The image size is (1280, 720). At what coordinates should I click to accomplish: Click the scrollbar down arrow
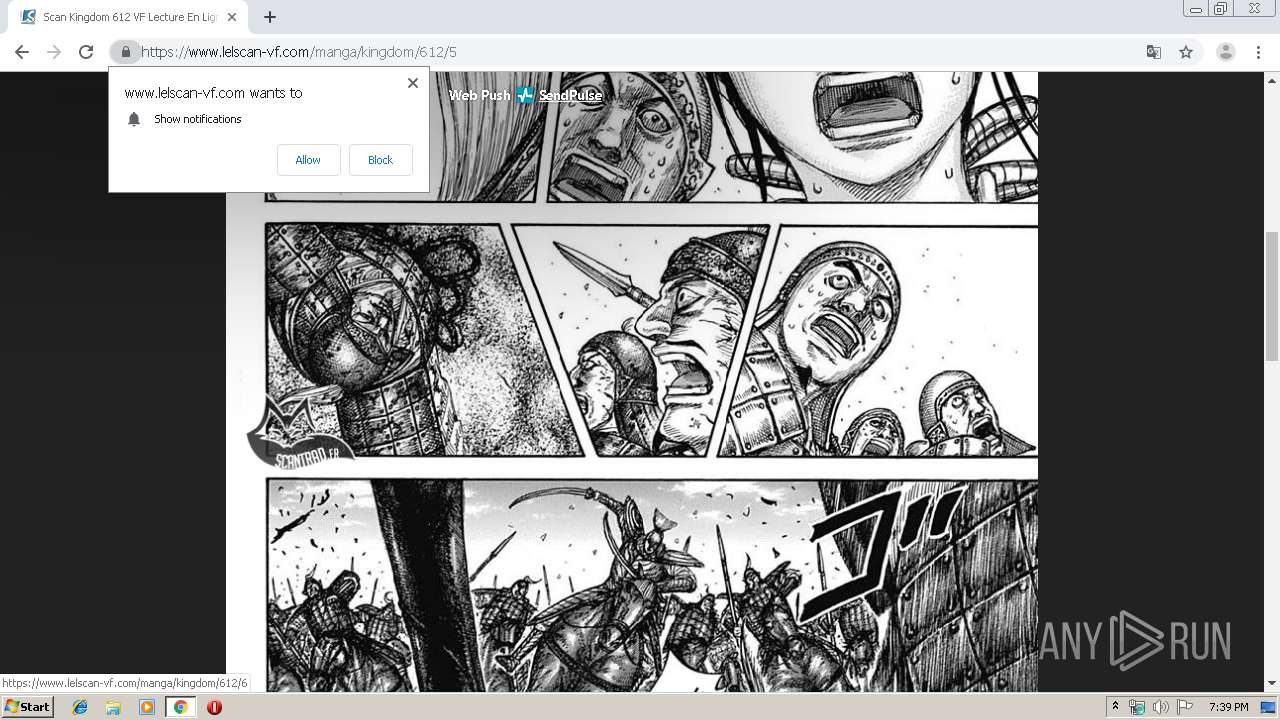click(x=1272, y=684)
